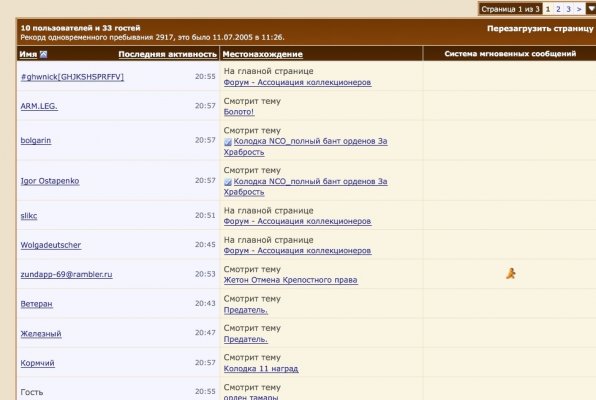Open the Болото! topic link
Screen dimensions: 596x400
tap(239, 112)
